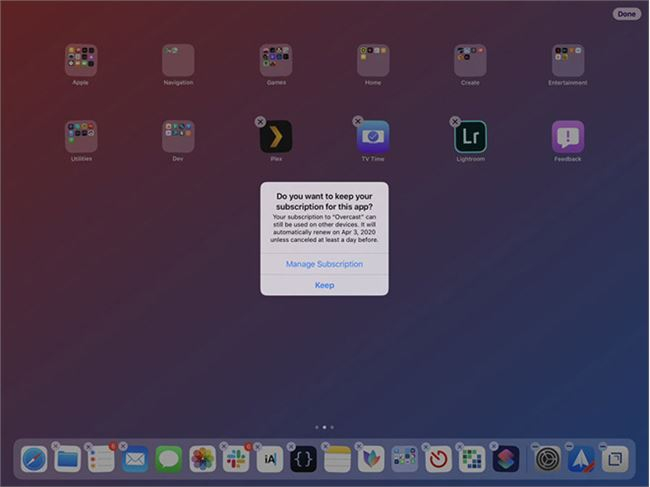Tap Manage Subscription in the dialog
The height and width of the screenshot is (487, 650).
pyautogui.click(x=324, y=264)
